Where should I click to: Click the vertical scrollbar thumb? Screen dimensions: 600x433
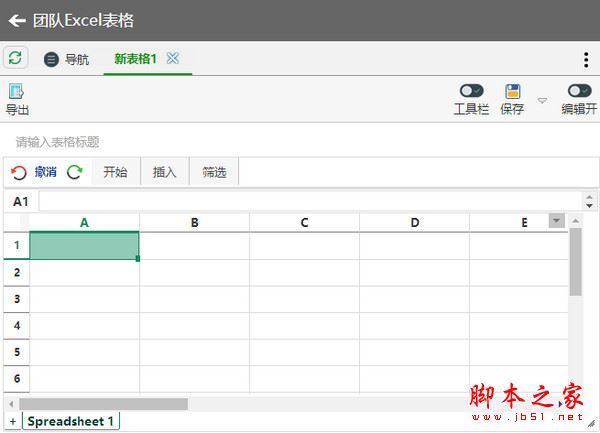coord(576,262)
